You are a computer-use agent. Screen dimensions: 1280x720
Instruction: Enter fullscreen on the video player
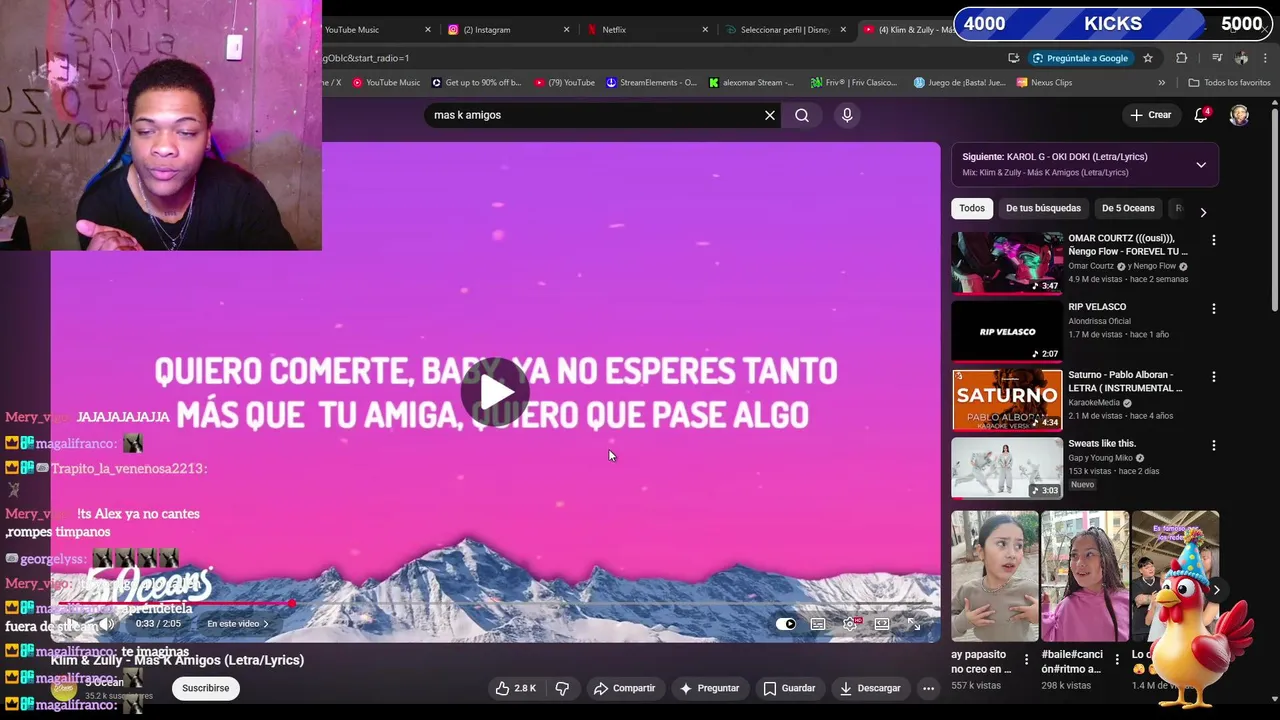pos(914,624)
